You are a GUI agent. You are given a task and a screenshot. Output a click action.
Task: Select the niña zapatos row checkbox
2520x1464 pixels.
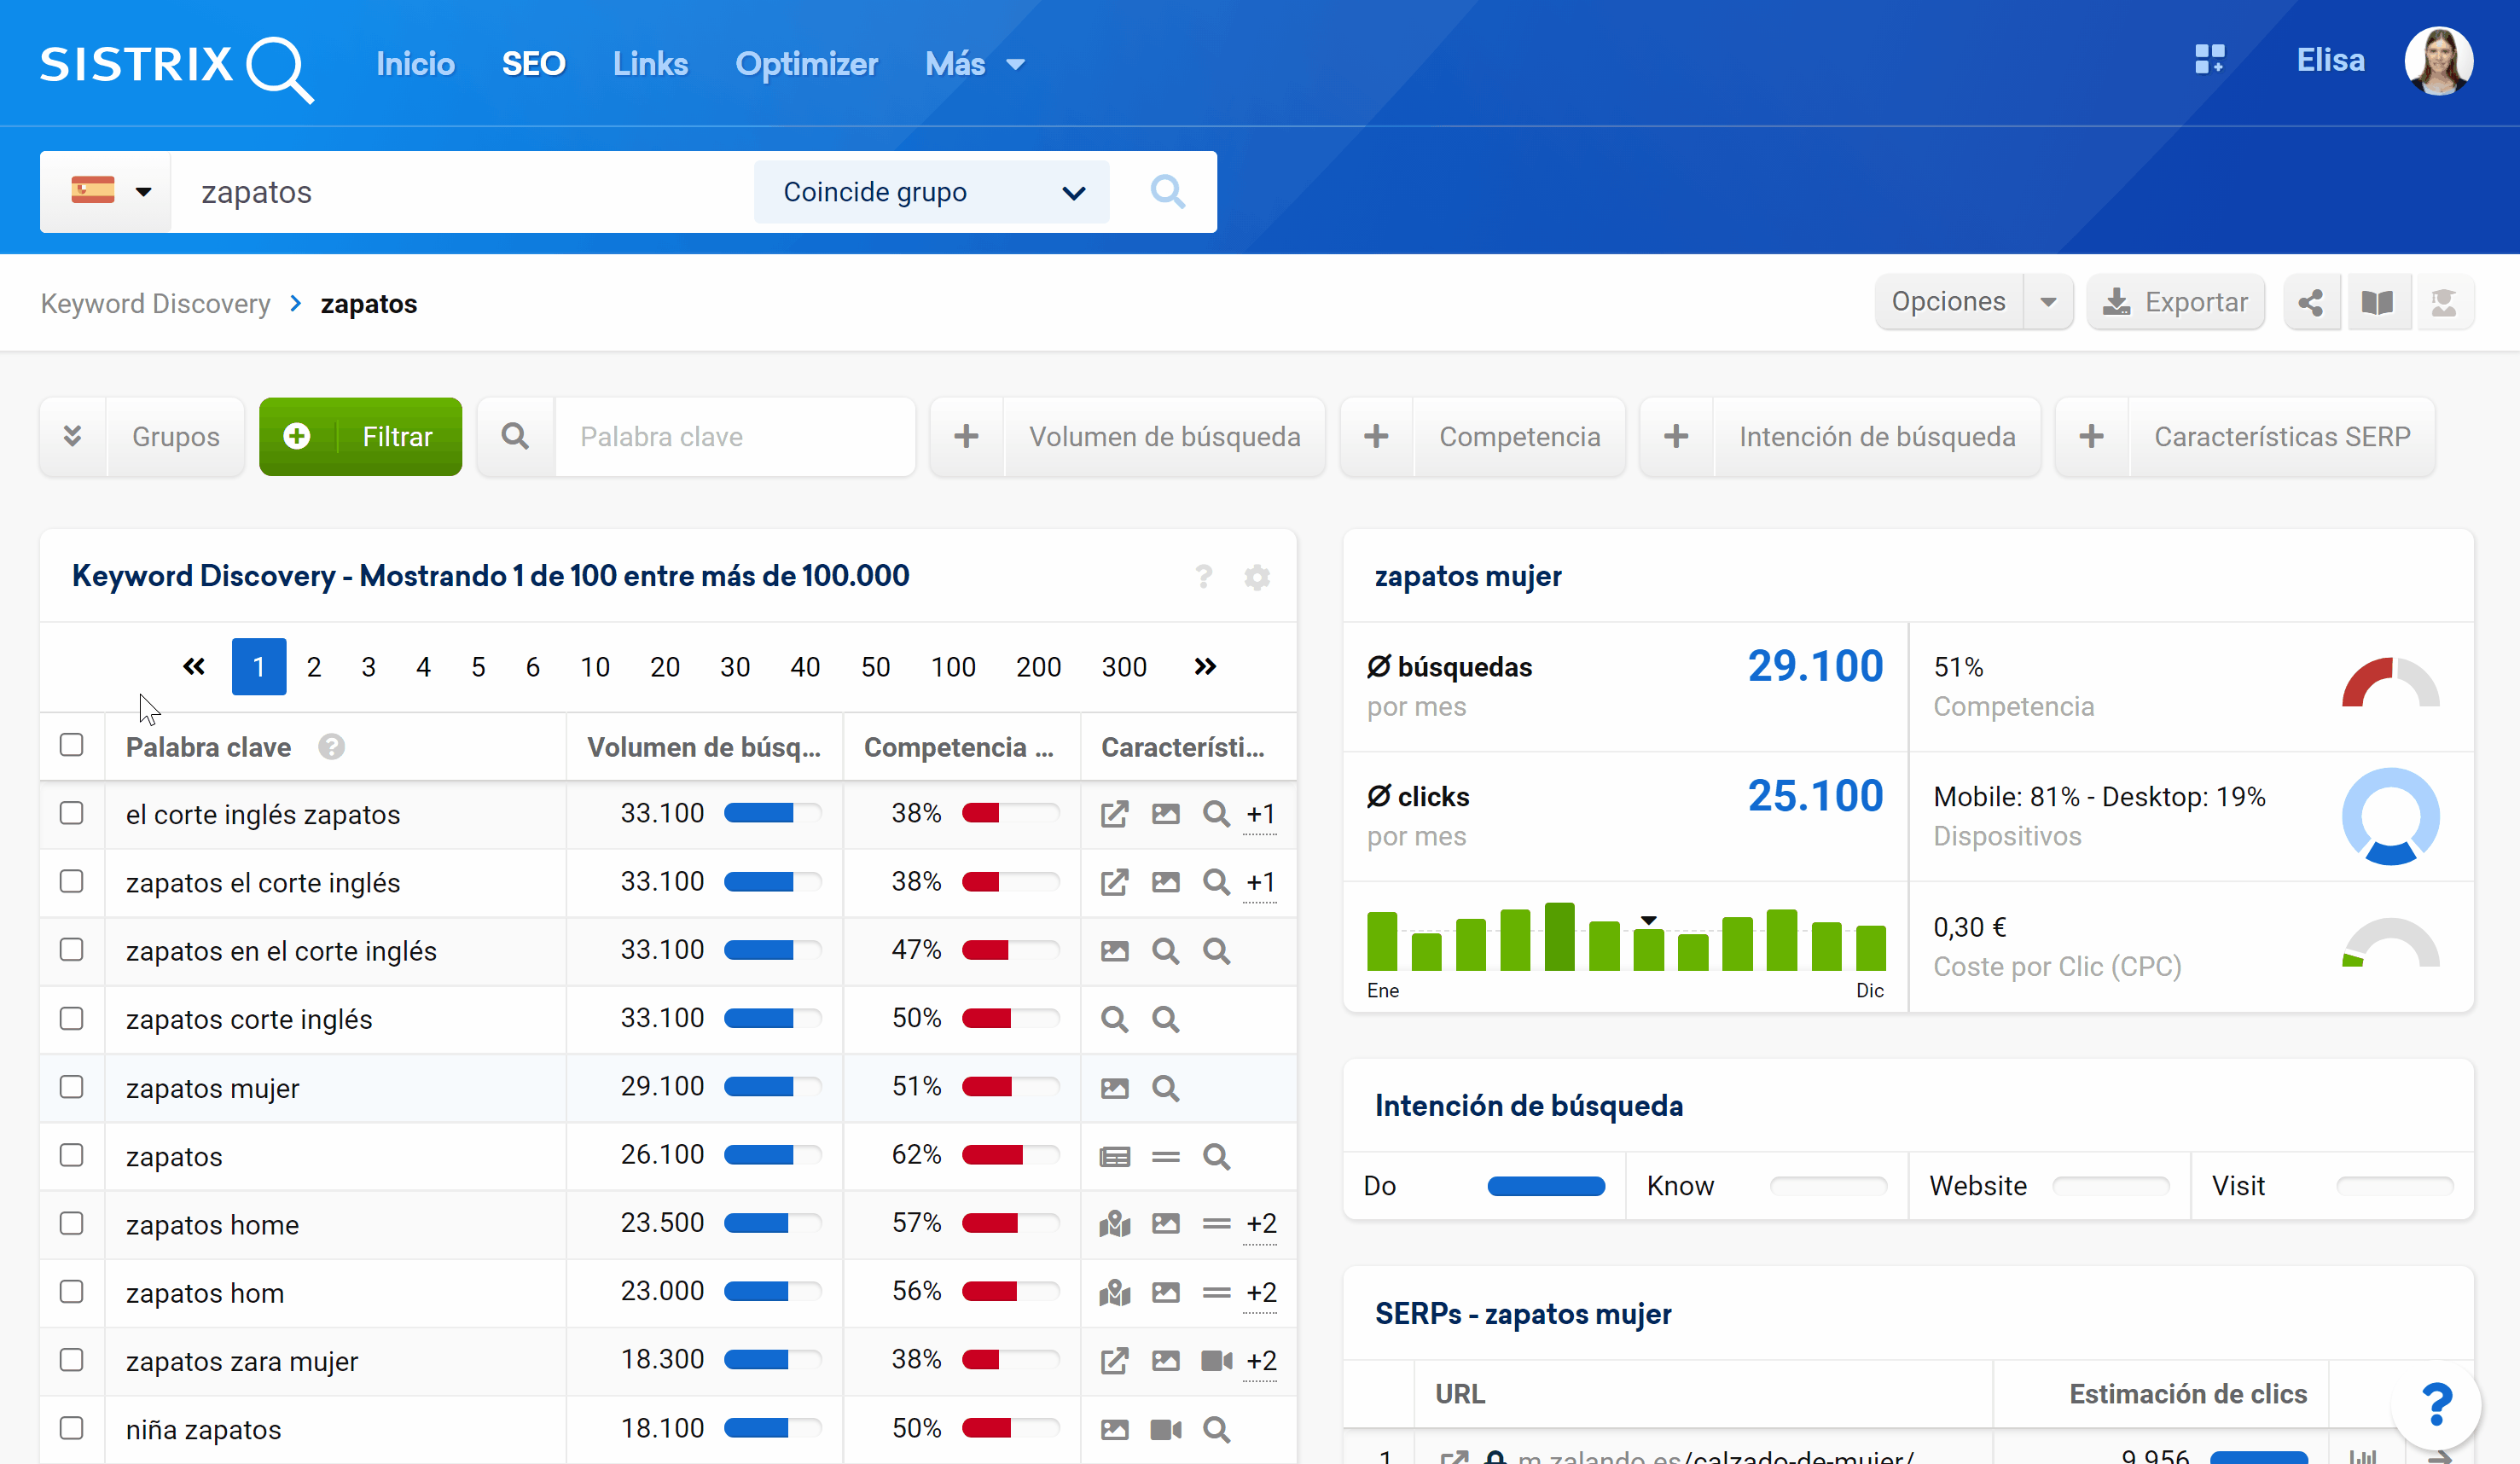pyautogui.click(x=71, y=1429)
